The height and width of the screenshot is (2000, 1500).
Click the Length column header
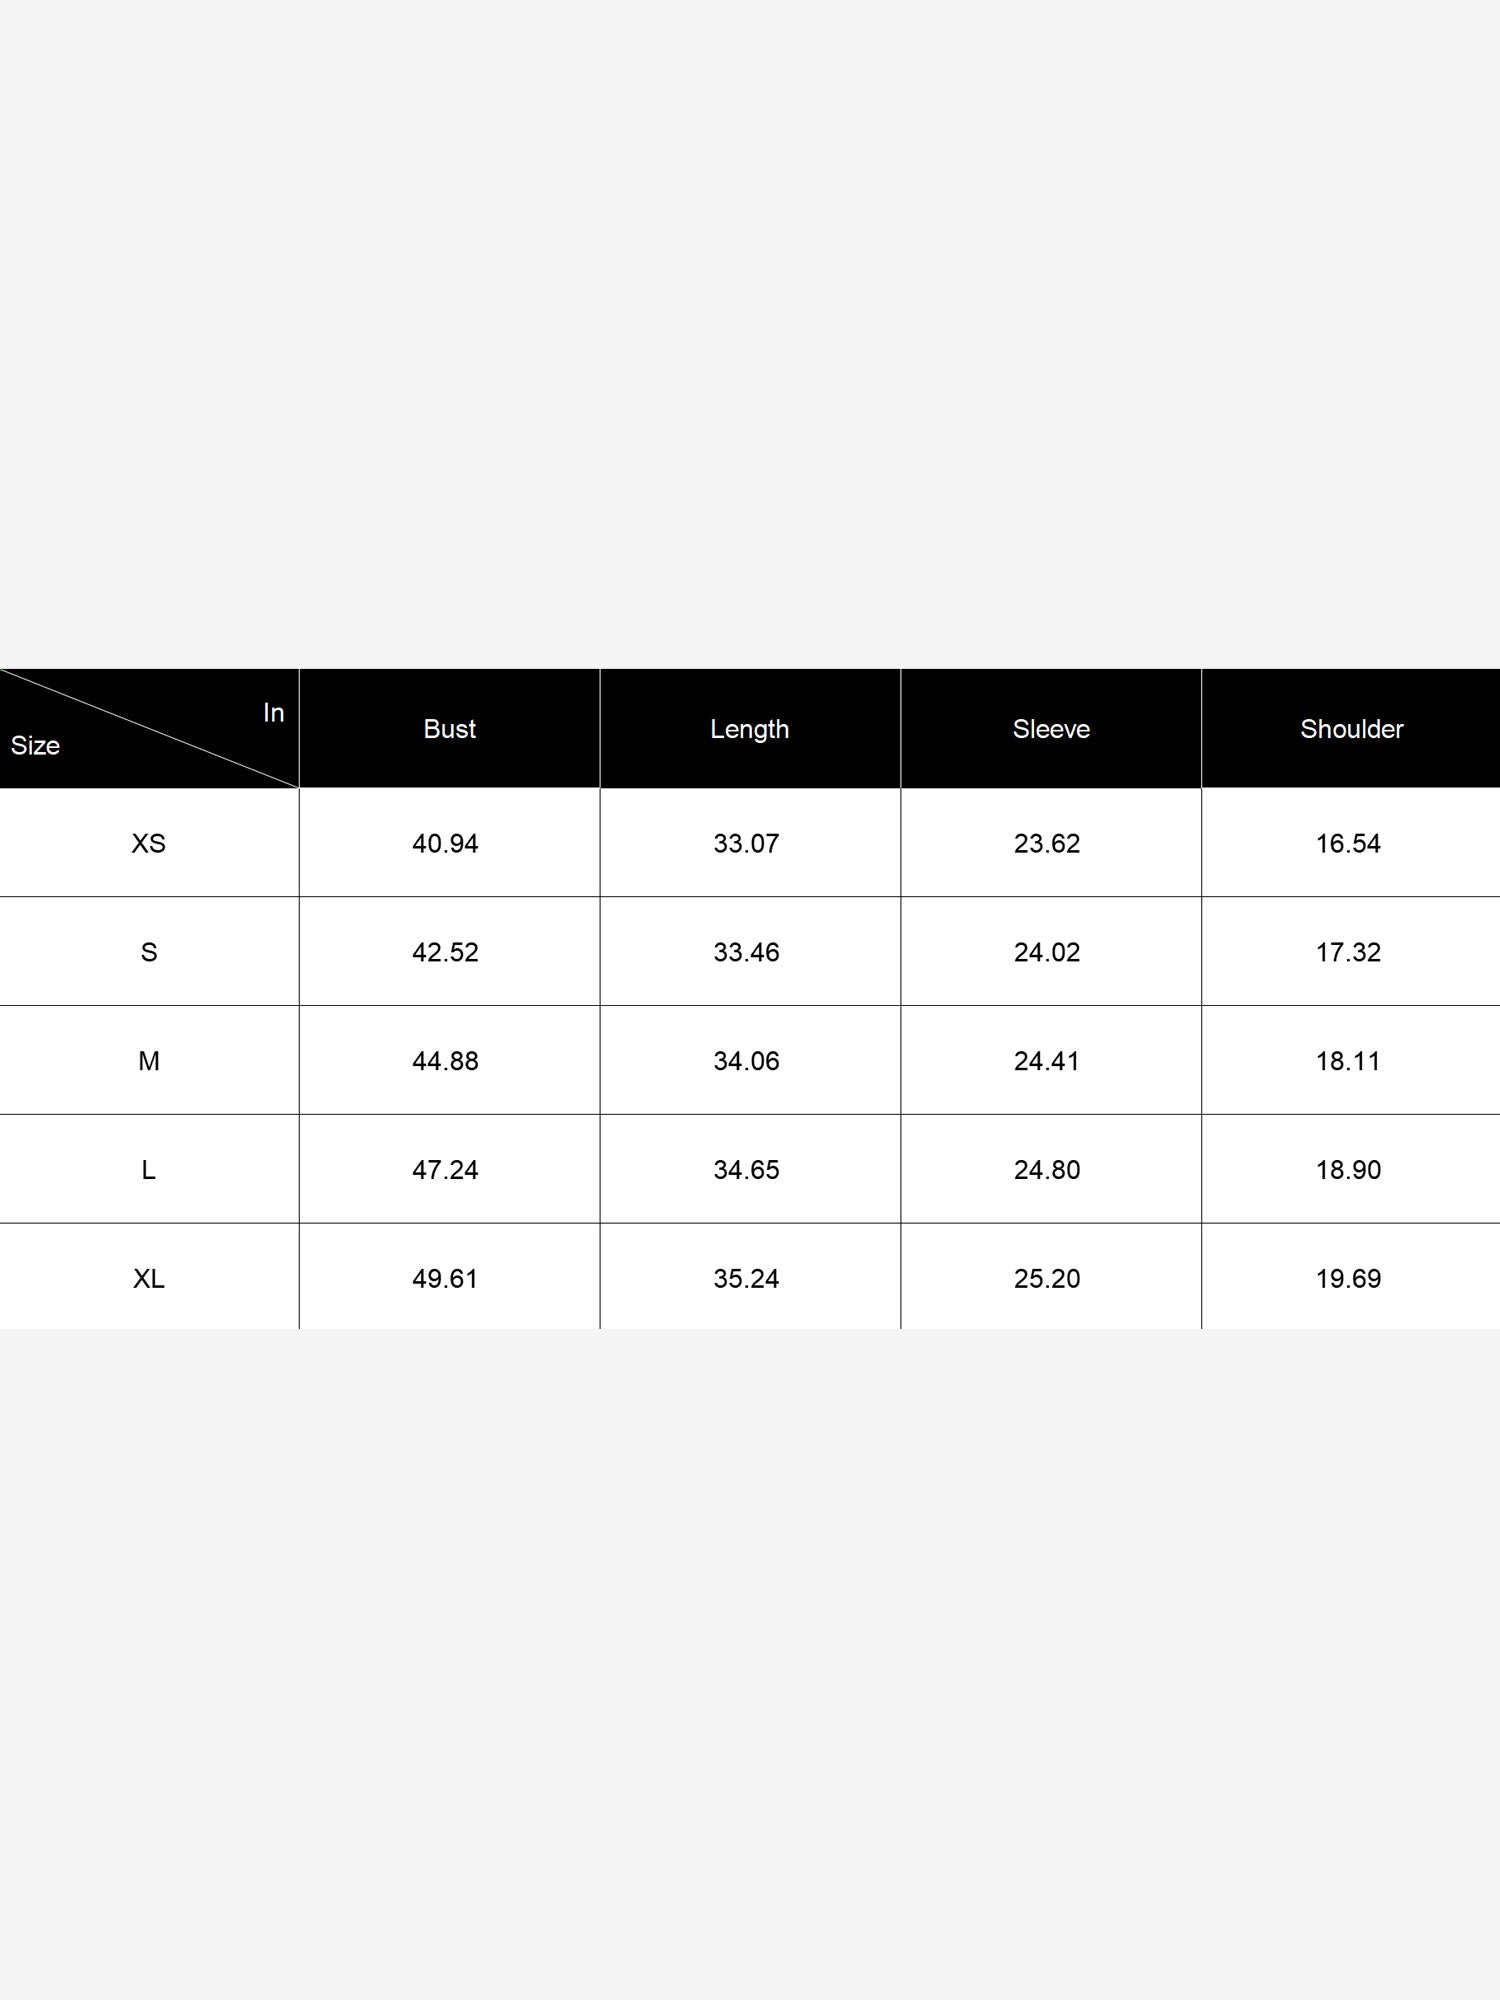[x=750, y=729]
